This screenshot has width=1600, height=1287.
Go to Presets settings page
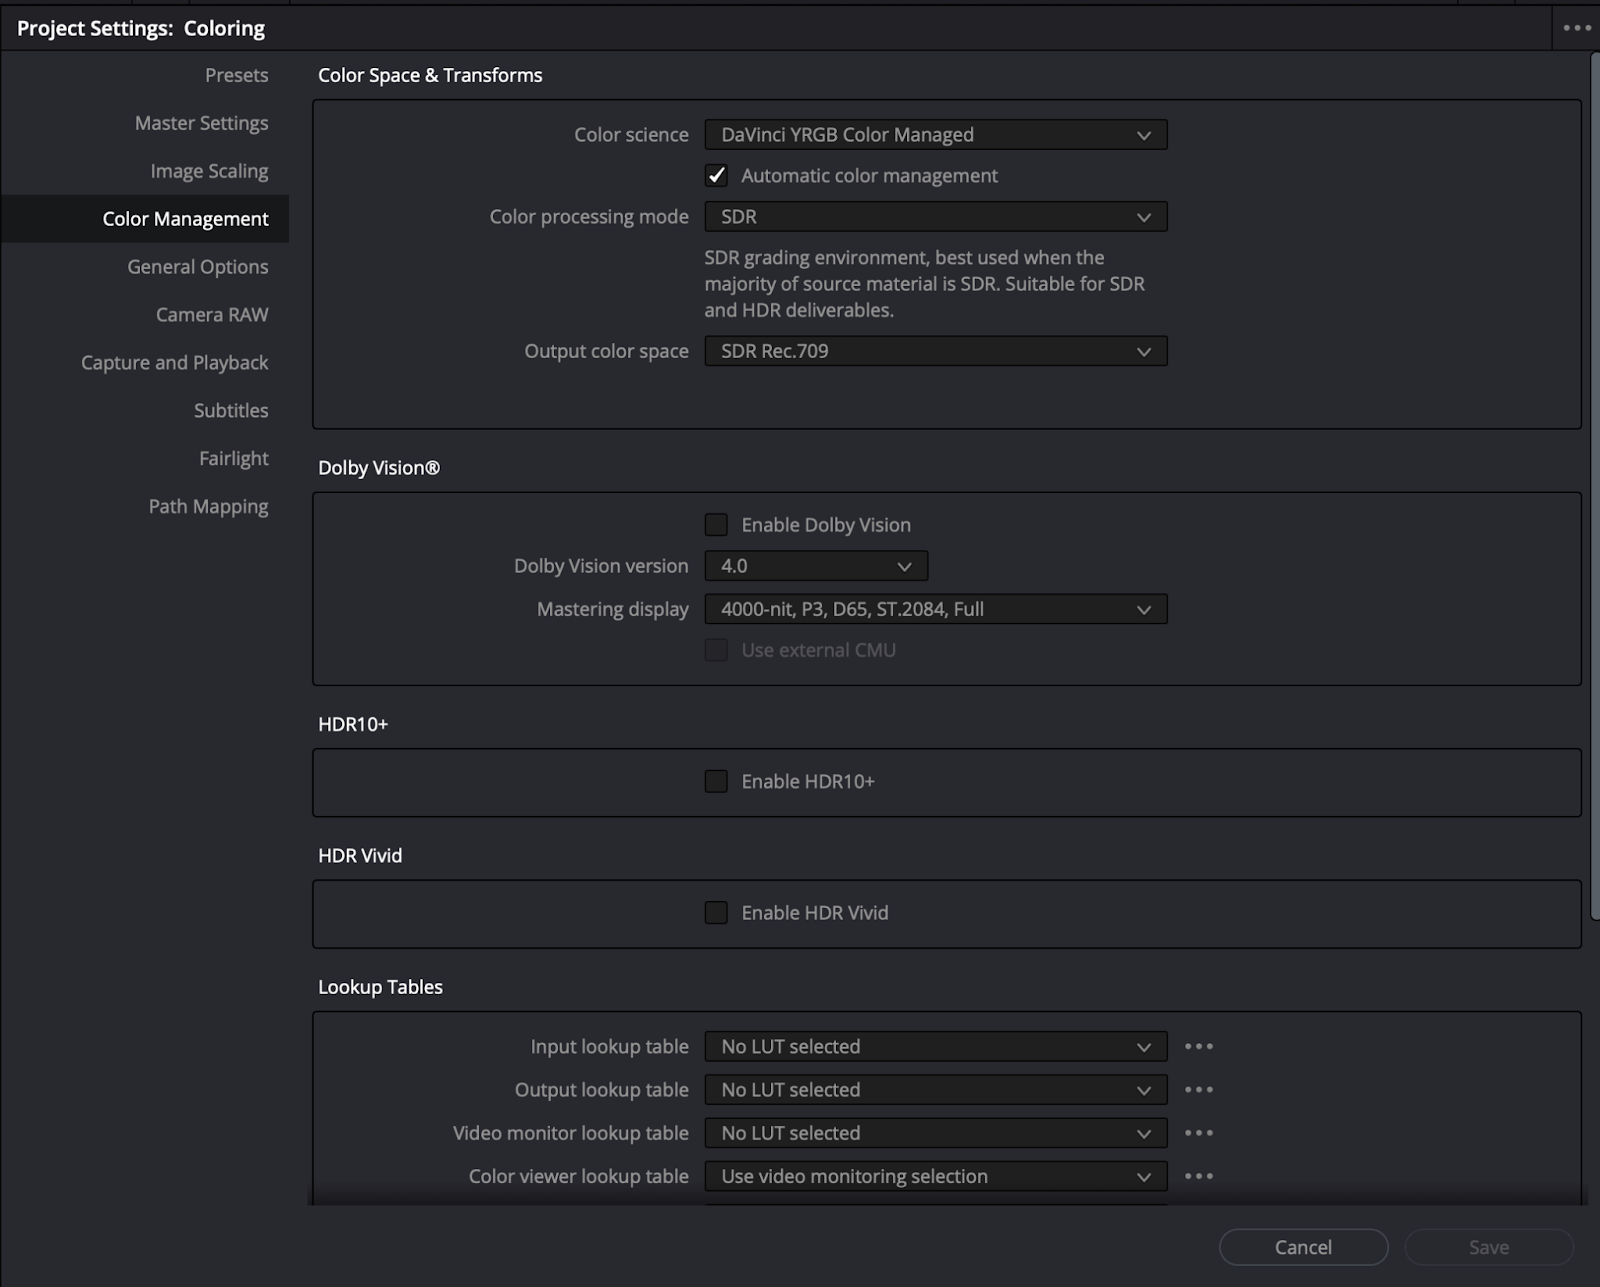click(237, 75)
